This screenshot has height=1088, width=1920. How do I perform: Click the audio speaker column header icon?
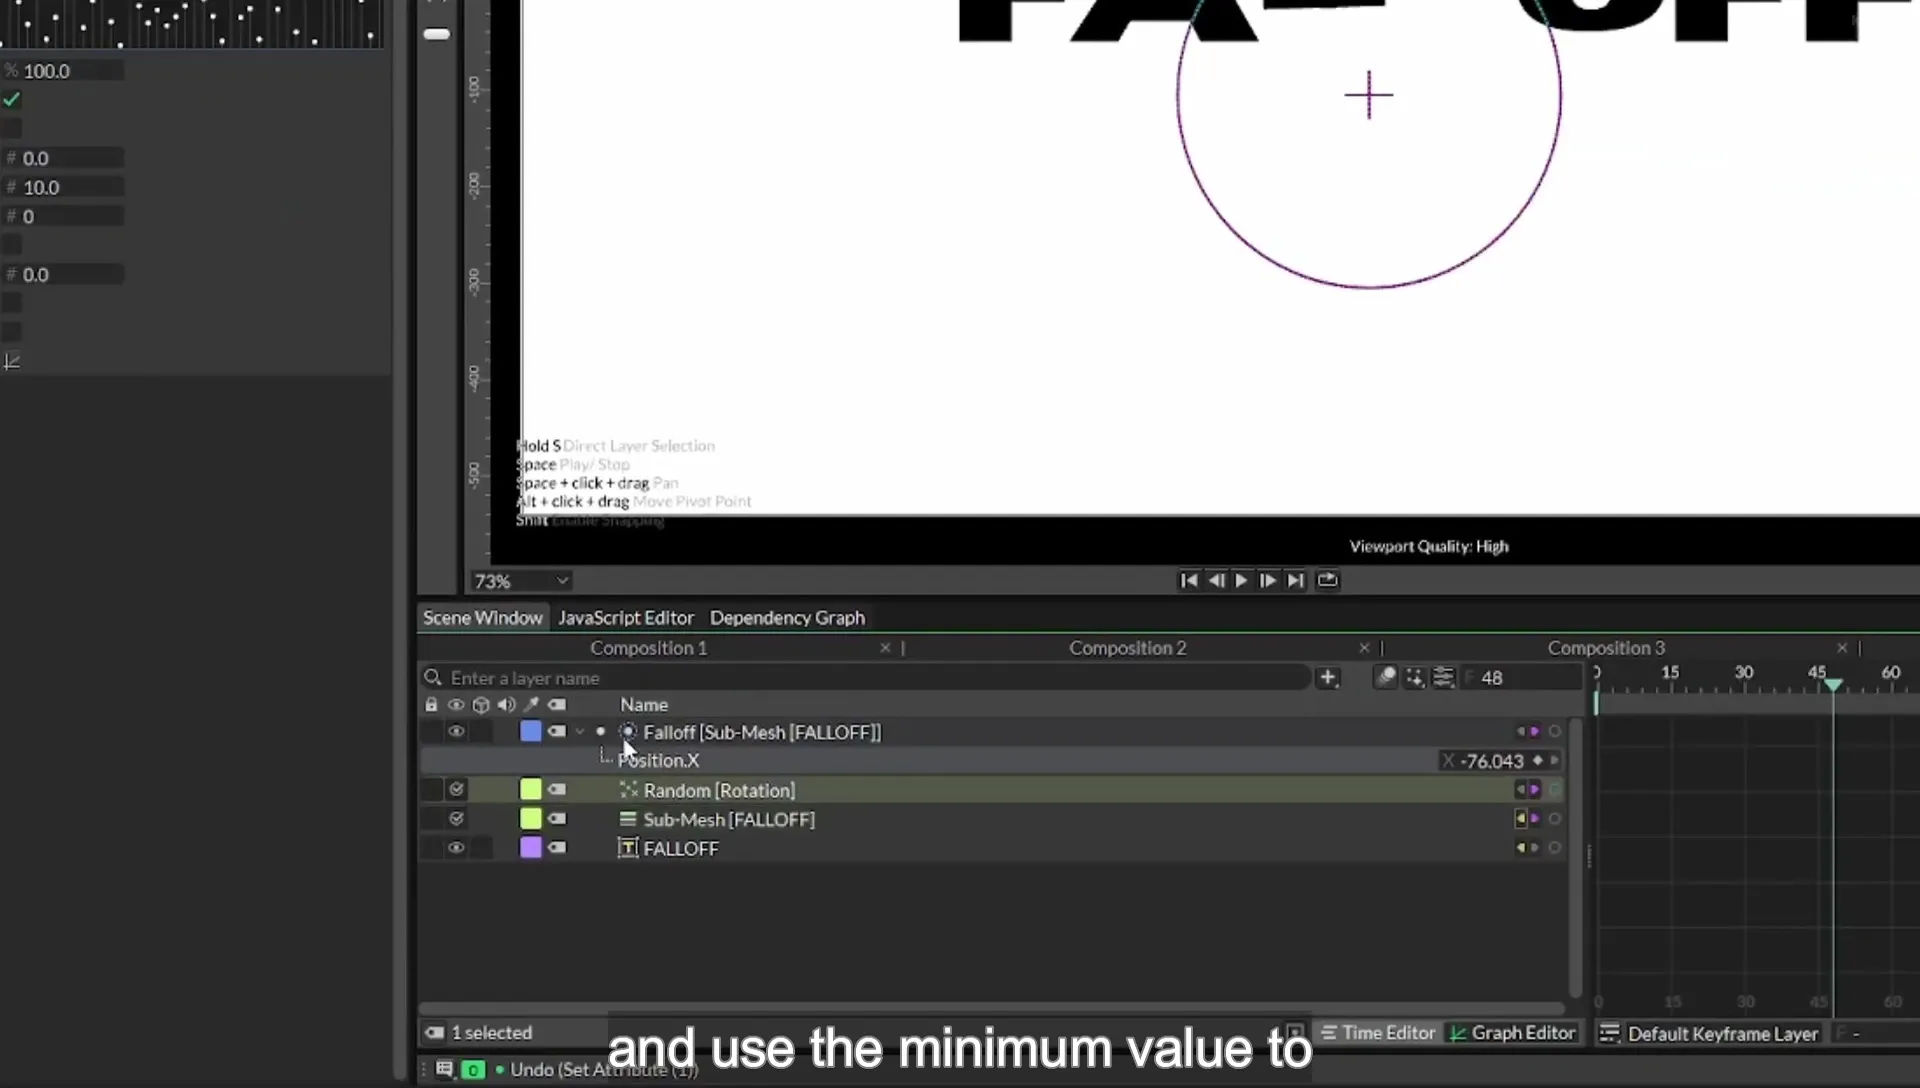506,705
